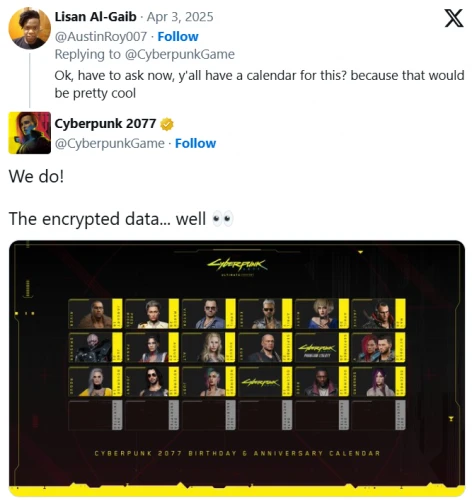Follow @AustinRoy007
Viewport: 472px width, 500px height.
click(x=178, y=36)
